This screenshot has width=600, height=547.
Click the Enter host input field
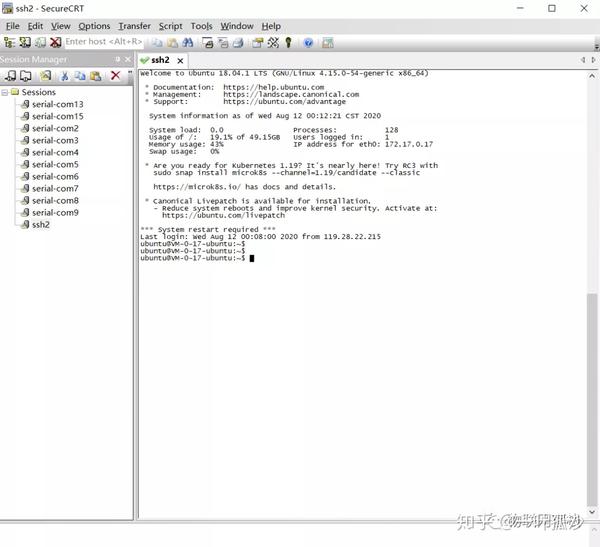click(104, 42)
